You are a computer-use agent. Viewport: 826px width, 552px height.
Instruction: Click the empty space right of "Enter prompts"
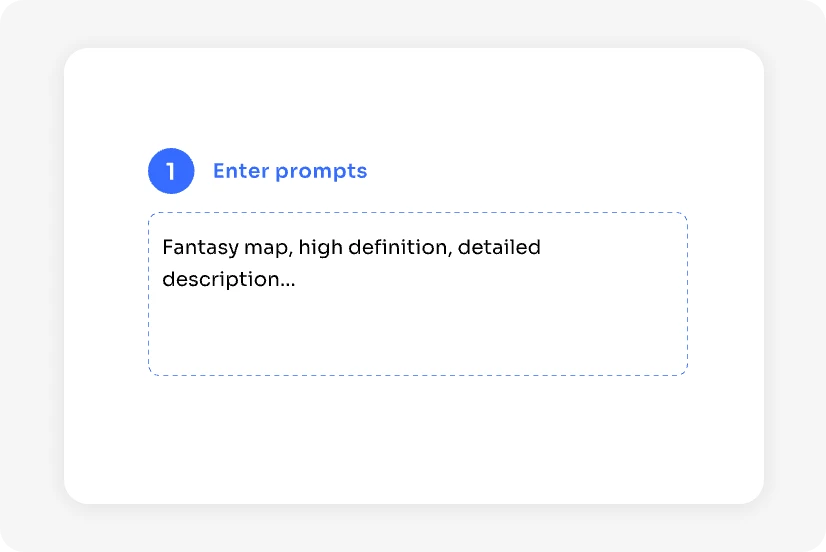click(x=530, y=171)
